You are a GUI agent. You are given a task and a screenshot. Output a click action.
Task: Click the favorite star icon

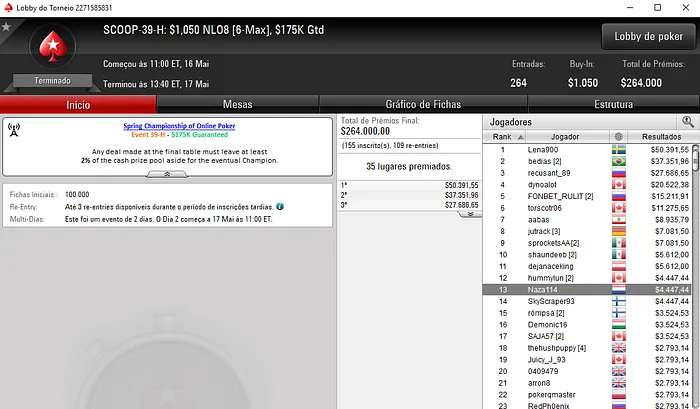[x=6, y=27]
